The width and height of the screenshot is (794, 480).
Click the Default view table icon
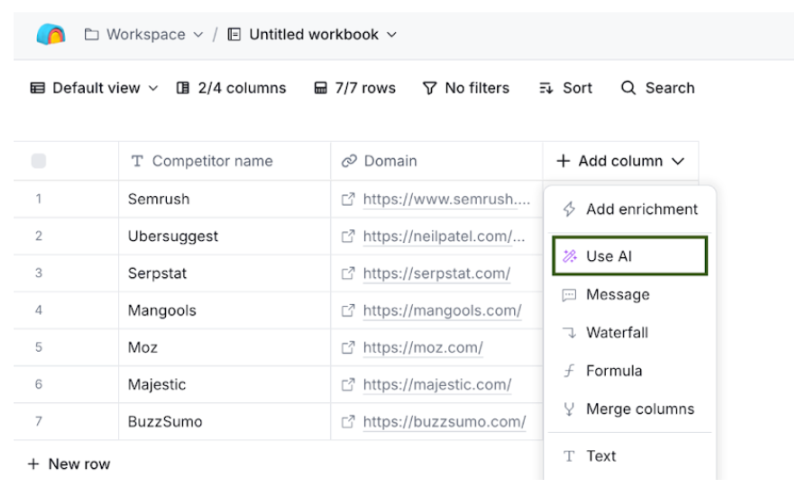tap(37, 88)
